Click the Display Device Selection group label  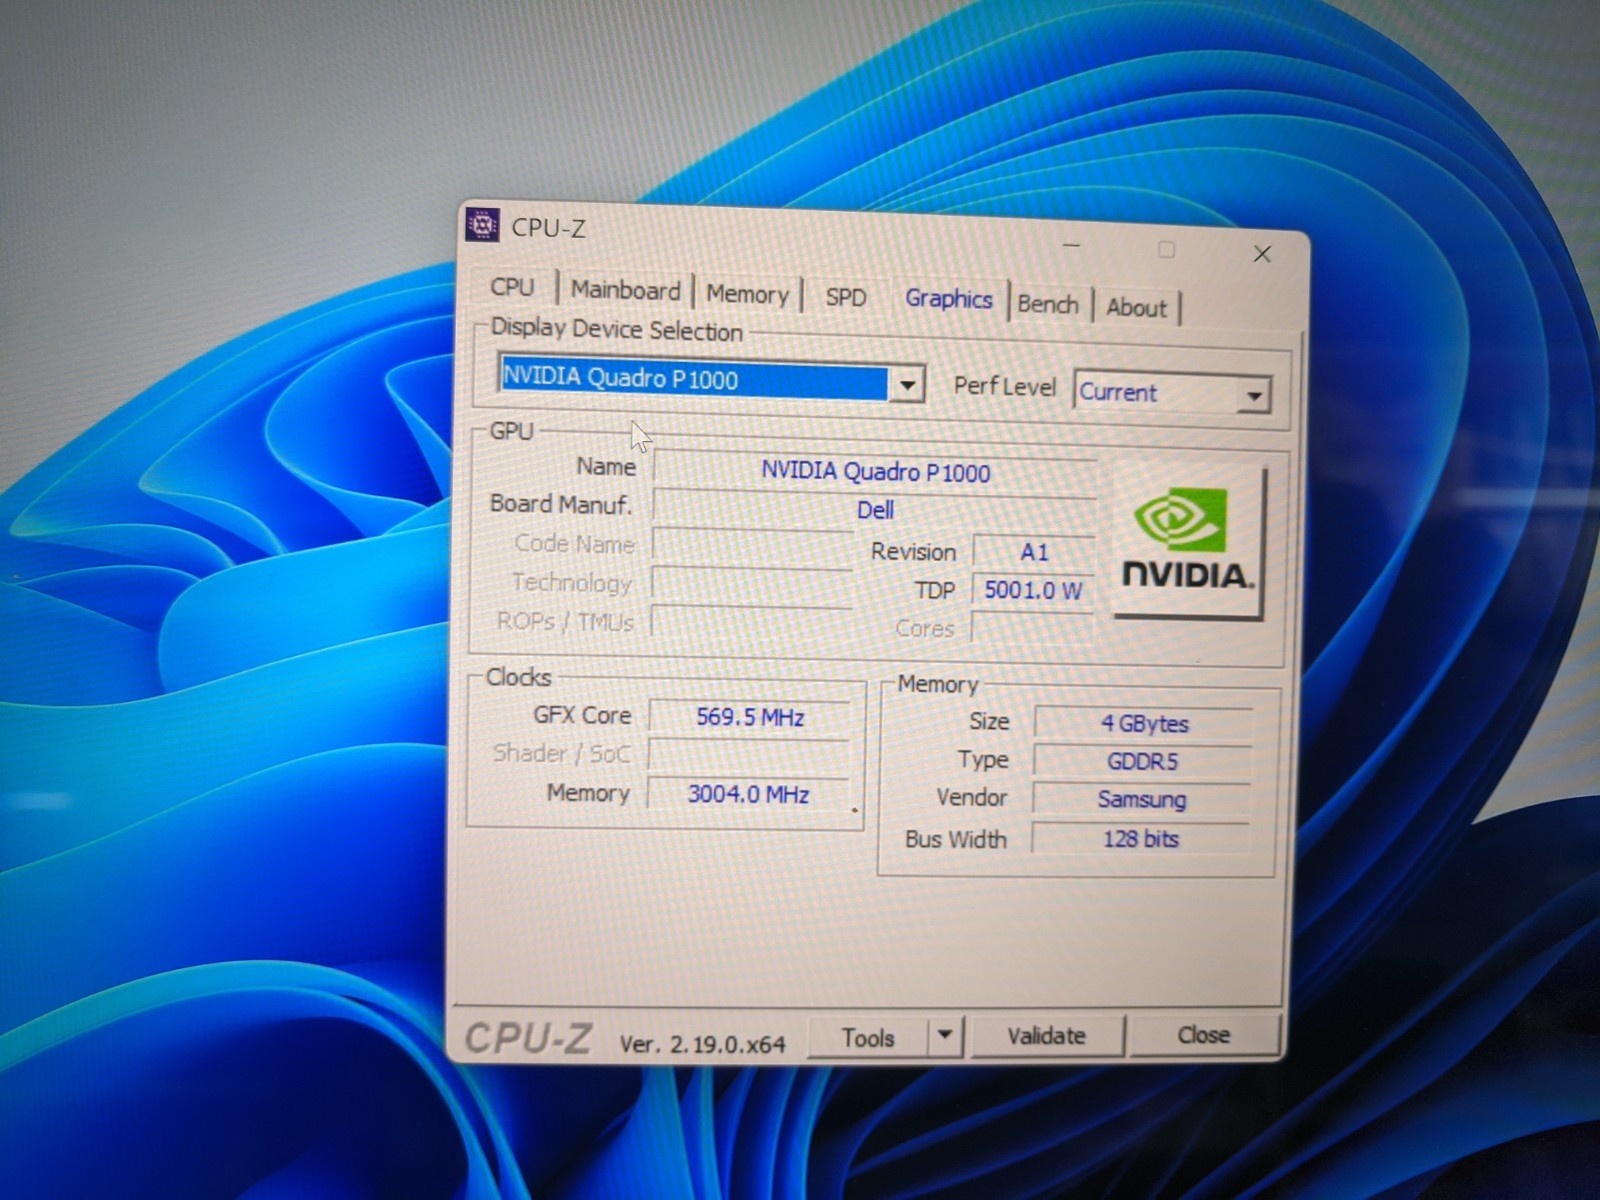tap(616, 330)
